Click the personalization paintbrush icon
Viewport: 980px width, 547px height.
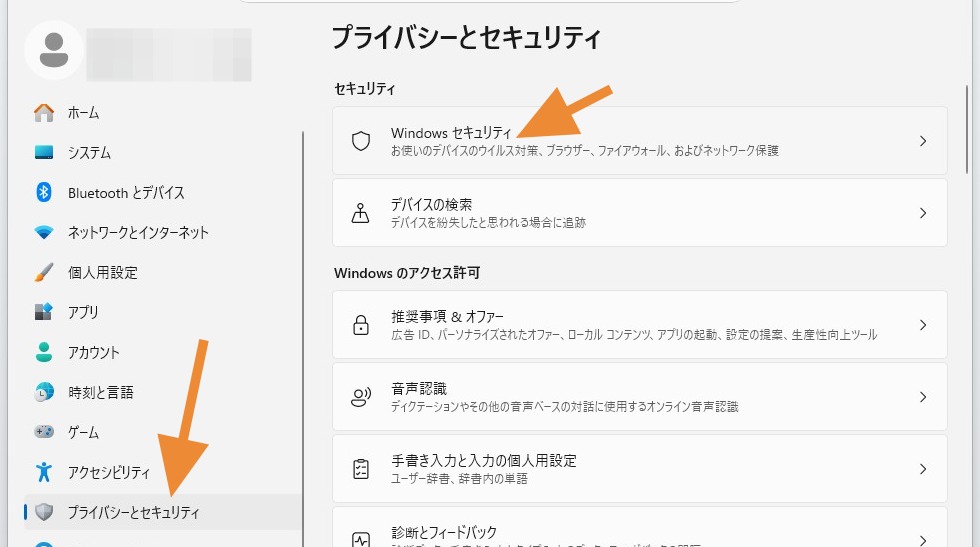click(x=44, y=273)
